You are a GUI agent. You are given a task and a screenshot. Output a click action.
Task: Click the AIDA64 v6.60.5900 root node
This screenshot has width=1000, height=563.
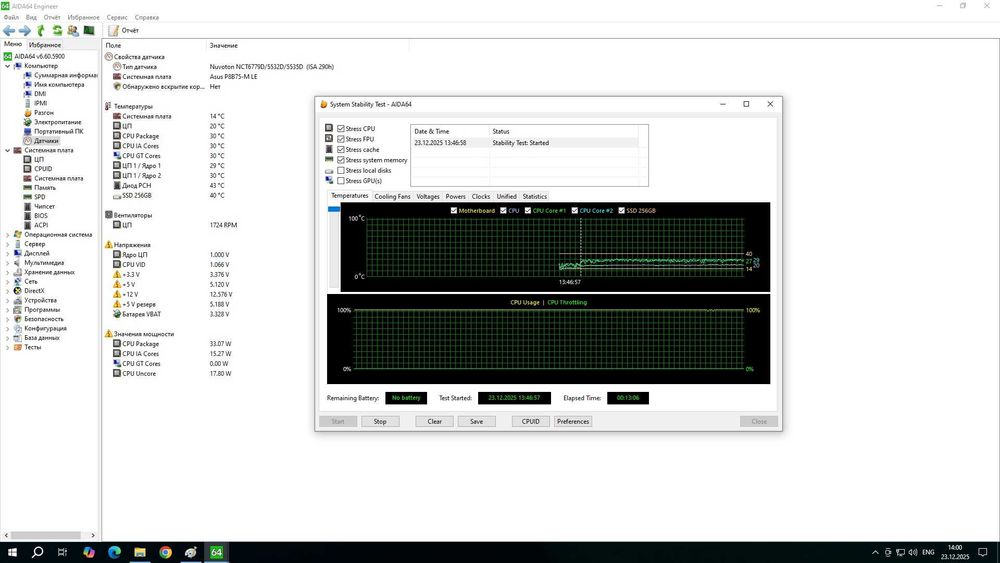click(39, 56)
